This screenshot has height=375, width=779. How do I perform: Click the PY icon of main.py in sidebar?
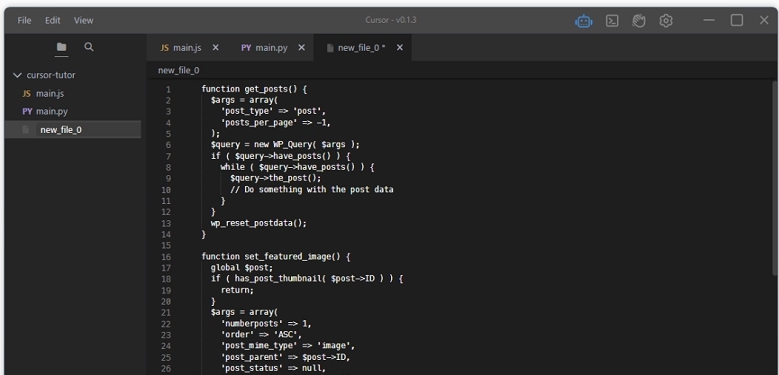[27, 111]
